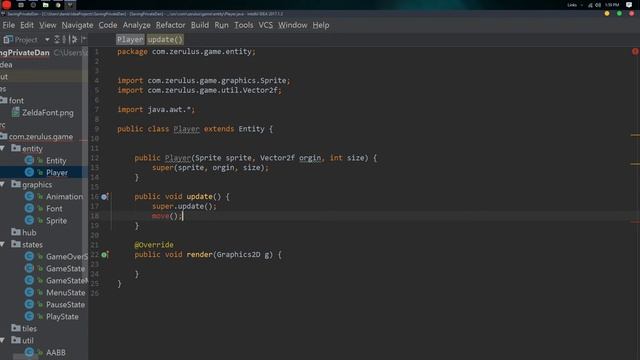This screenshot has width=640, height=360.
Task: Open the AABB class
Action: point(56,352)
